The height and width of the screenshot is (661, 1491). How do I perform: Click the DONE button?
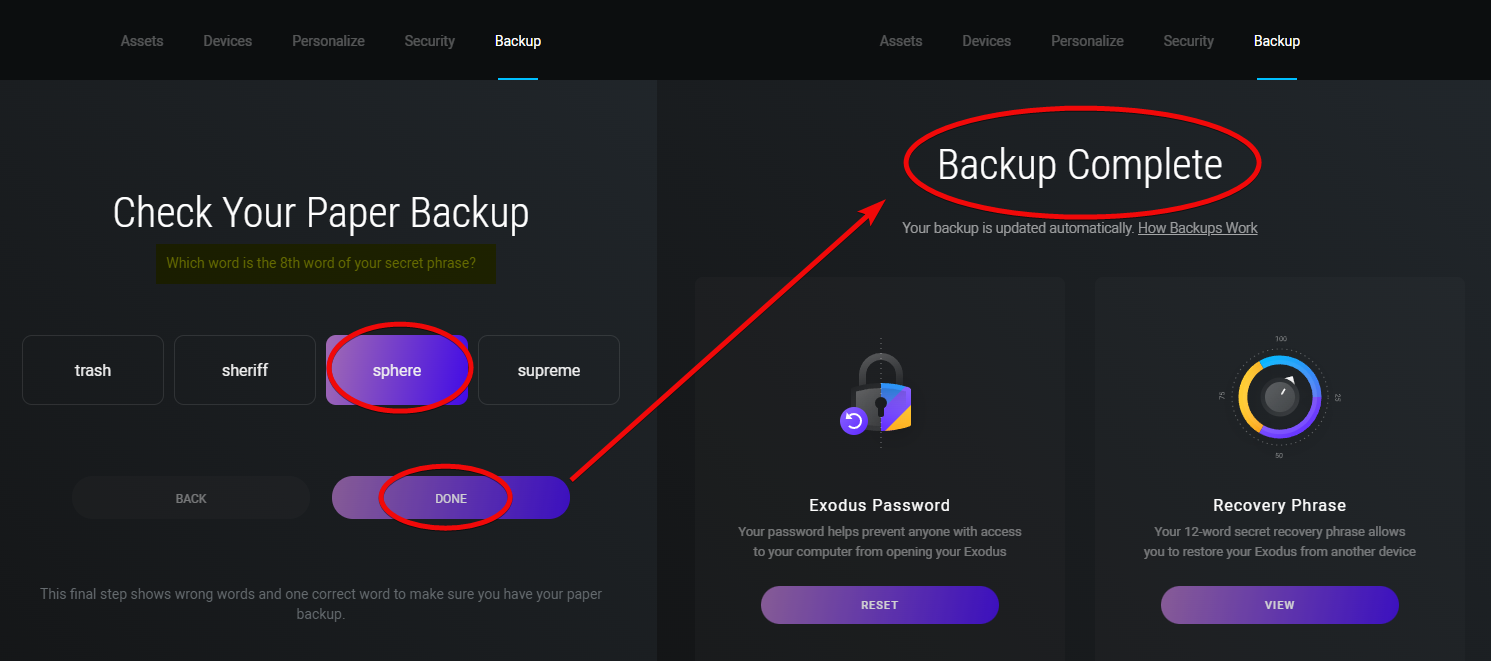(x=451, y=498)
